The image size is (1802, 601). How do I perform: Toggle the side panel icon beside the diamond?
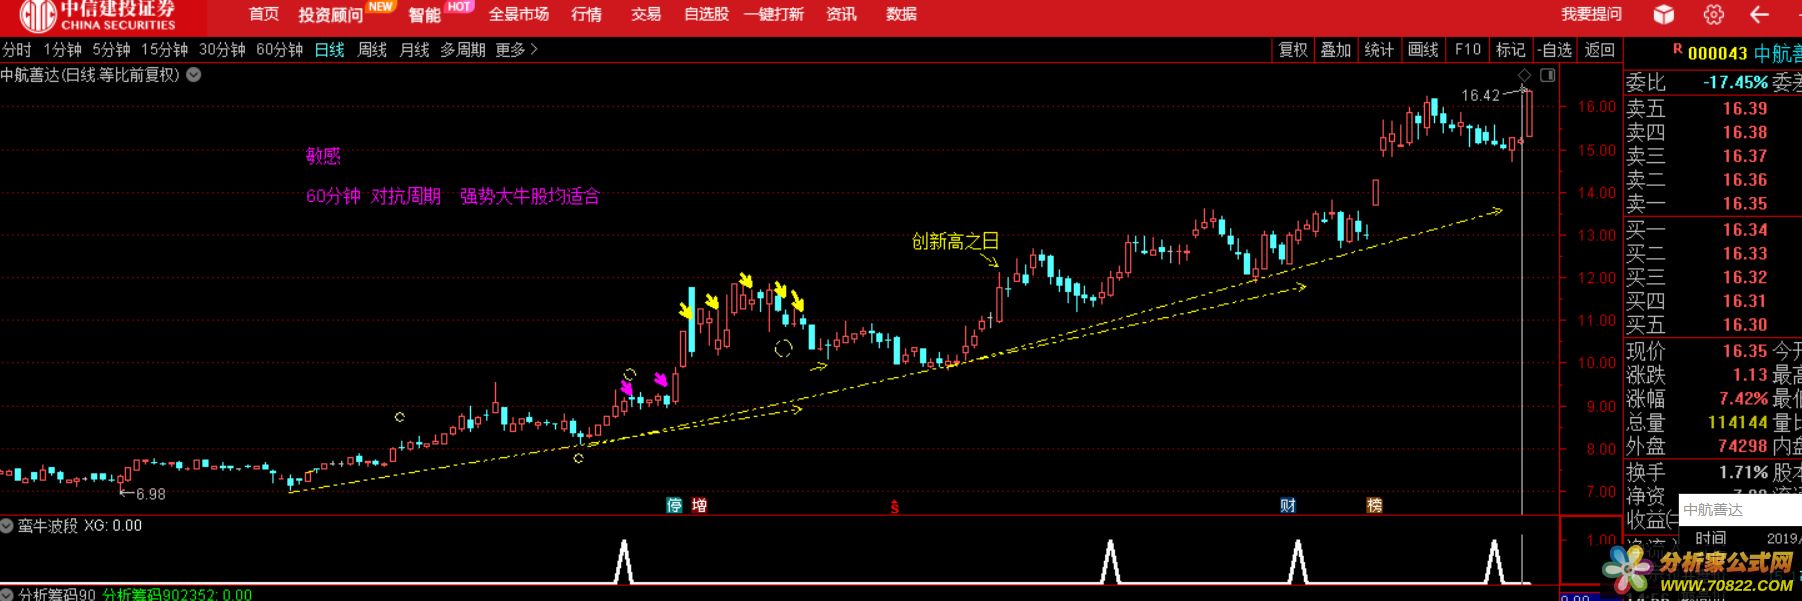coord(1548,76)
